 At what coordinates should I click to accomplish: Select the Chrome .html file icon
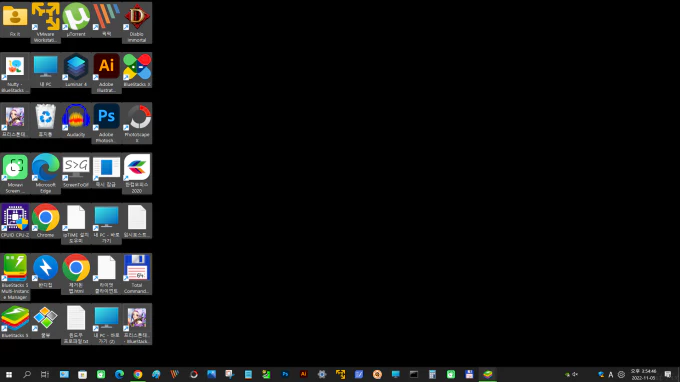pyautogui.click(x=76, y=274)
